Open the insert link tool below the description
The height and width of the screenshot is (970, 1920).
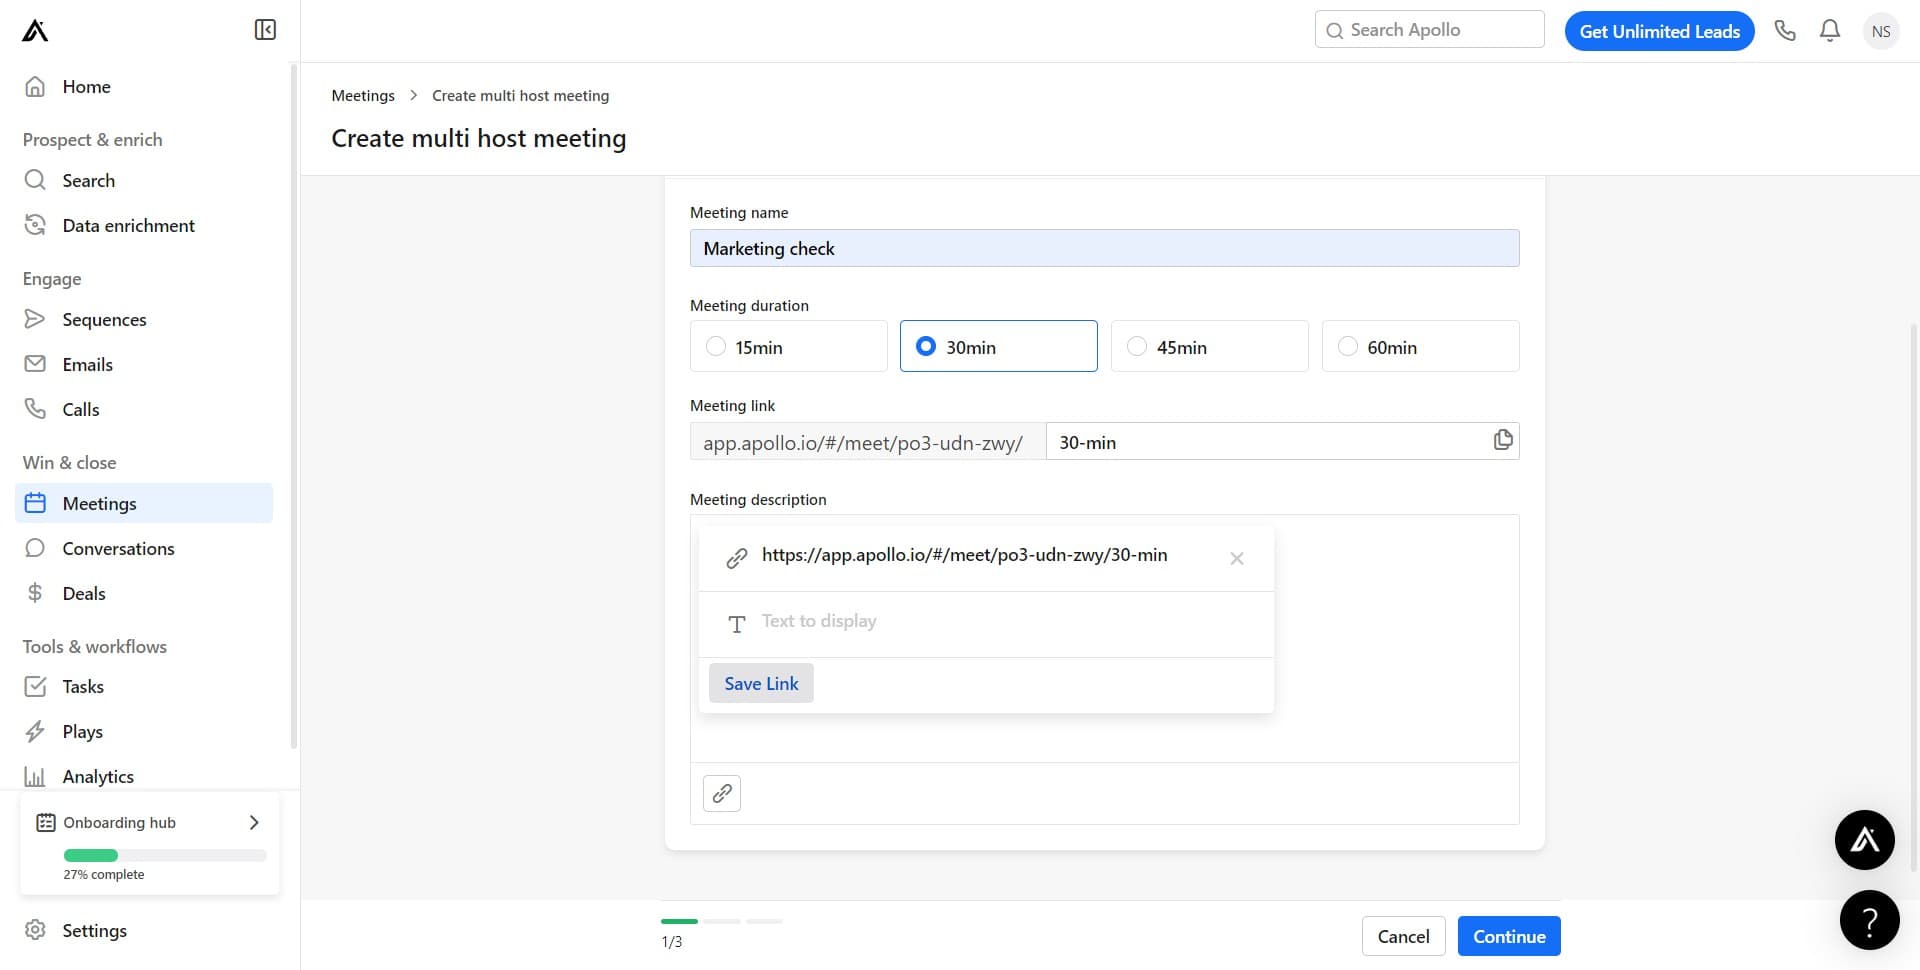click(x=721, y=793)
